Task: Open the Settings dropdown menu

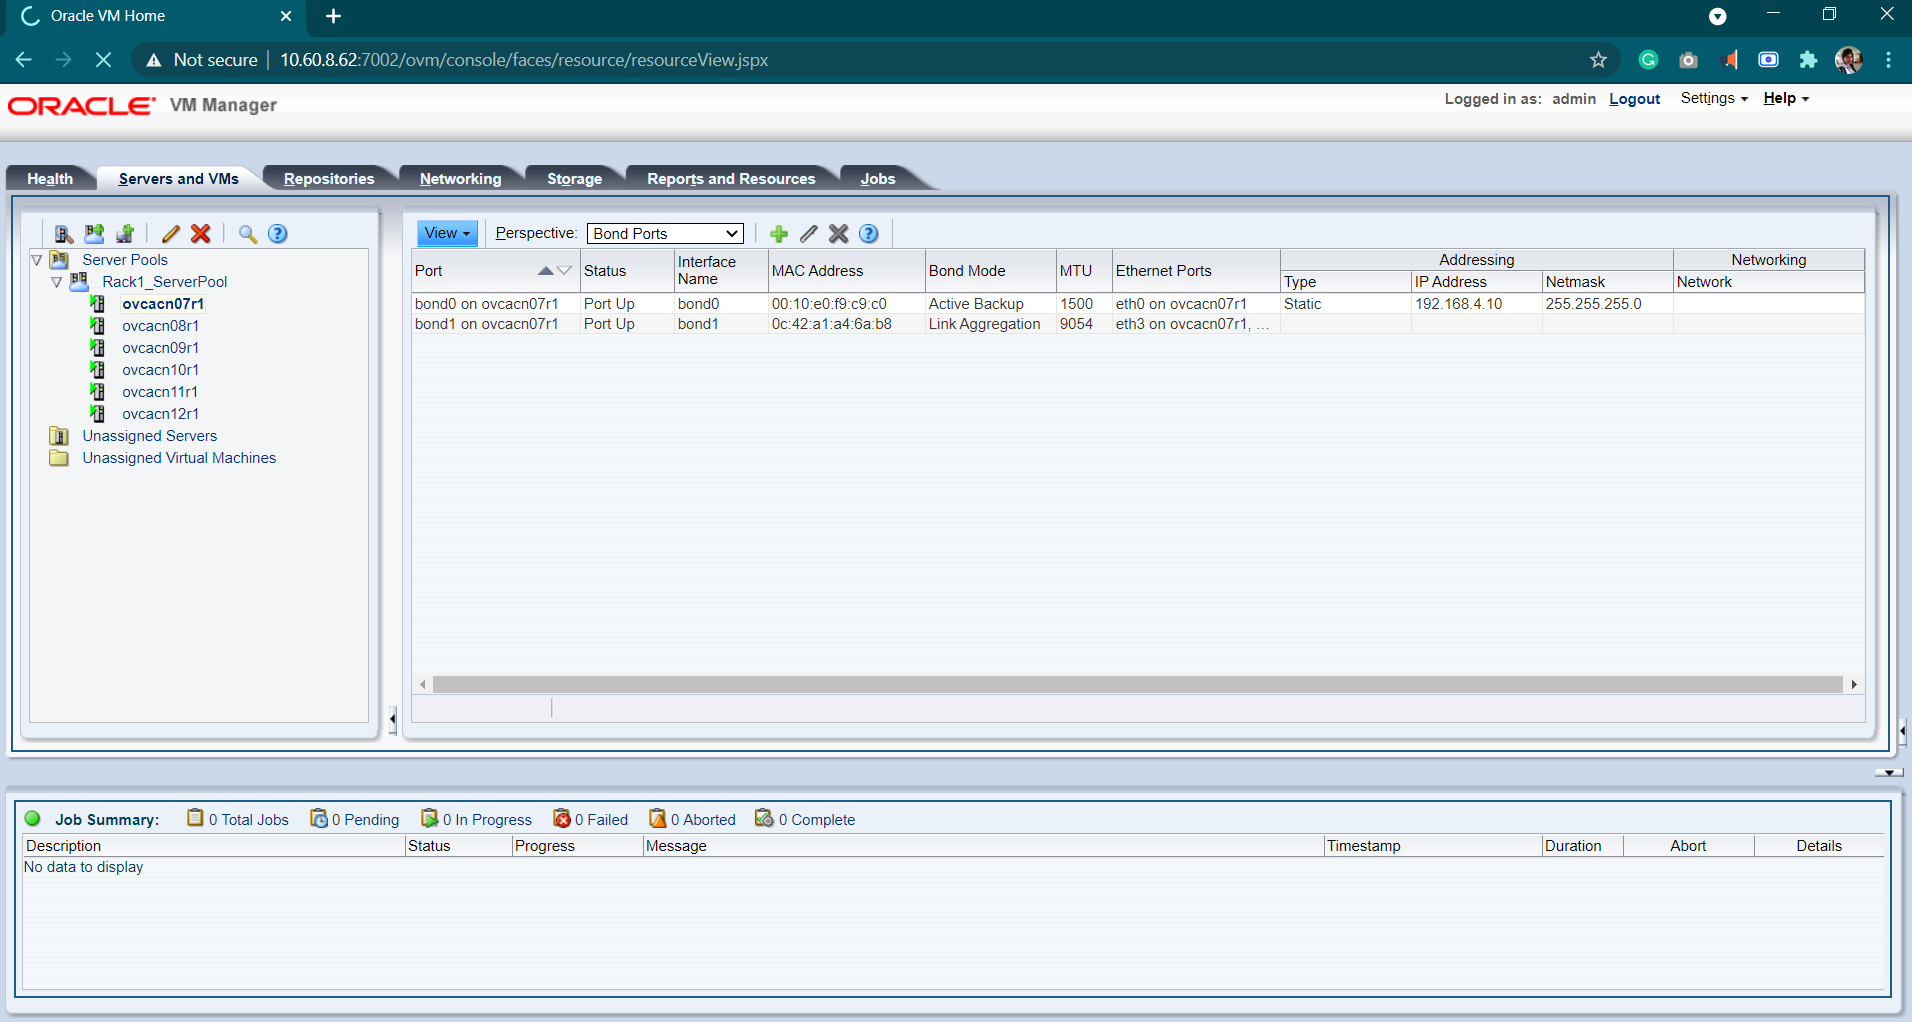Action: pos(1713,98)
